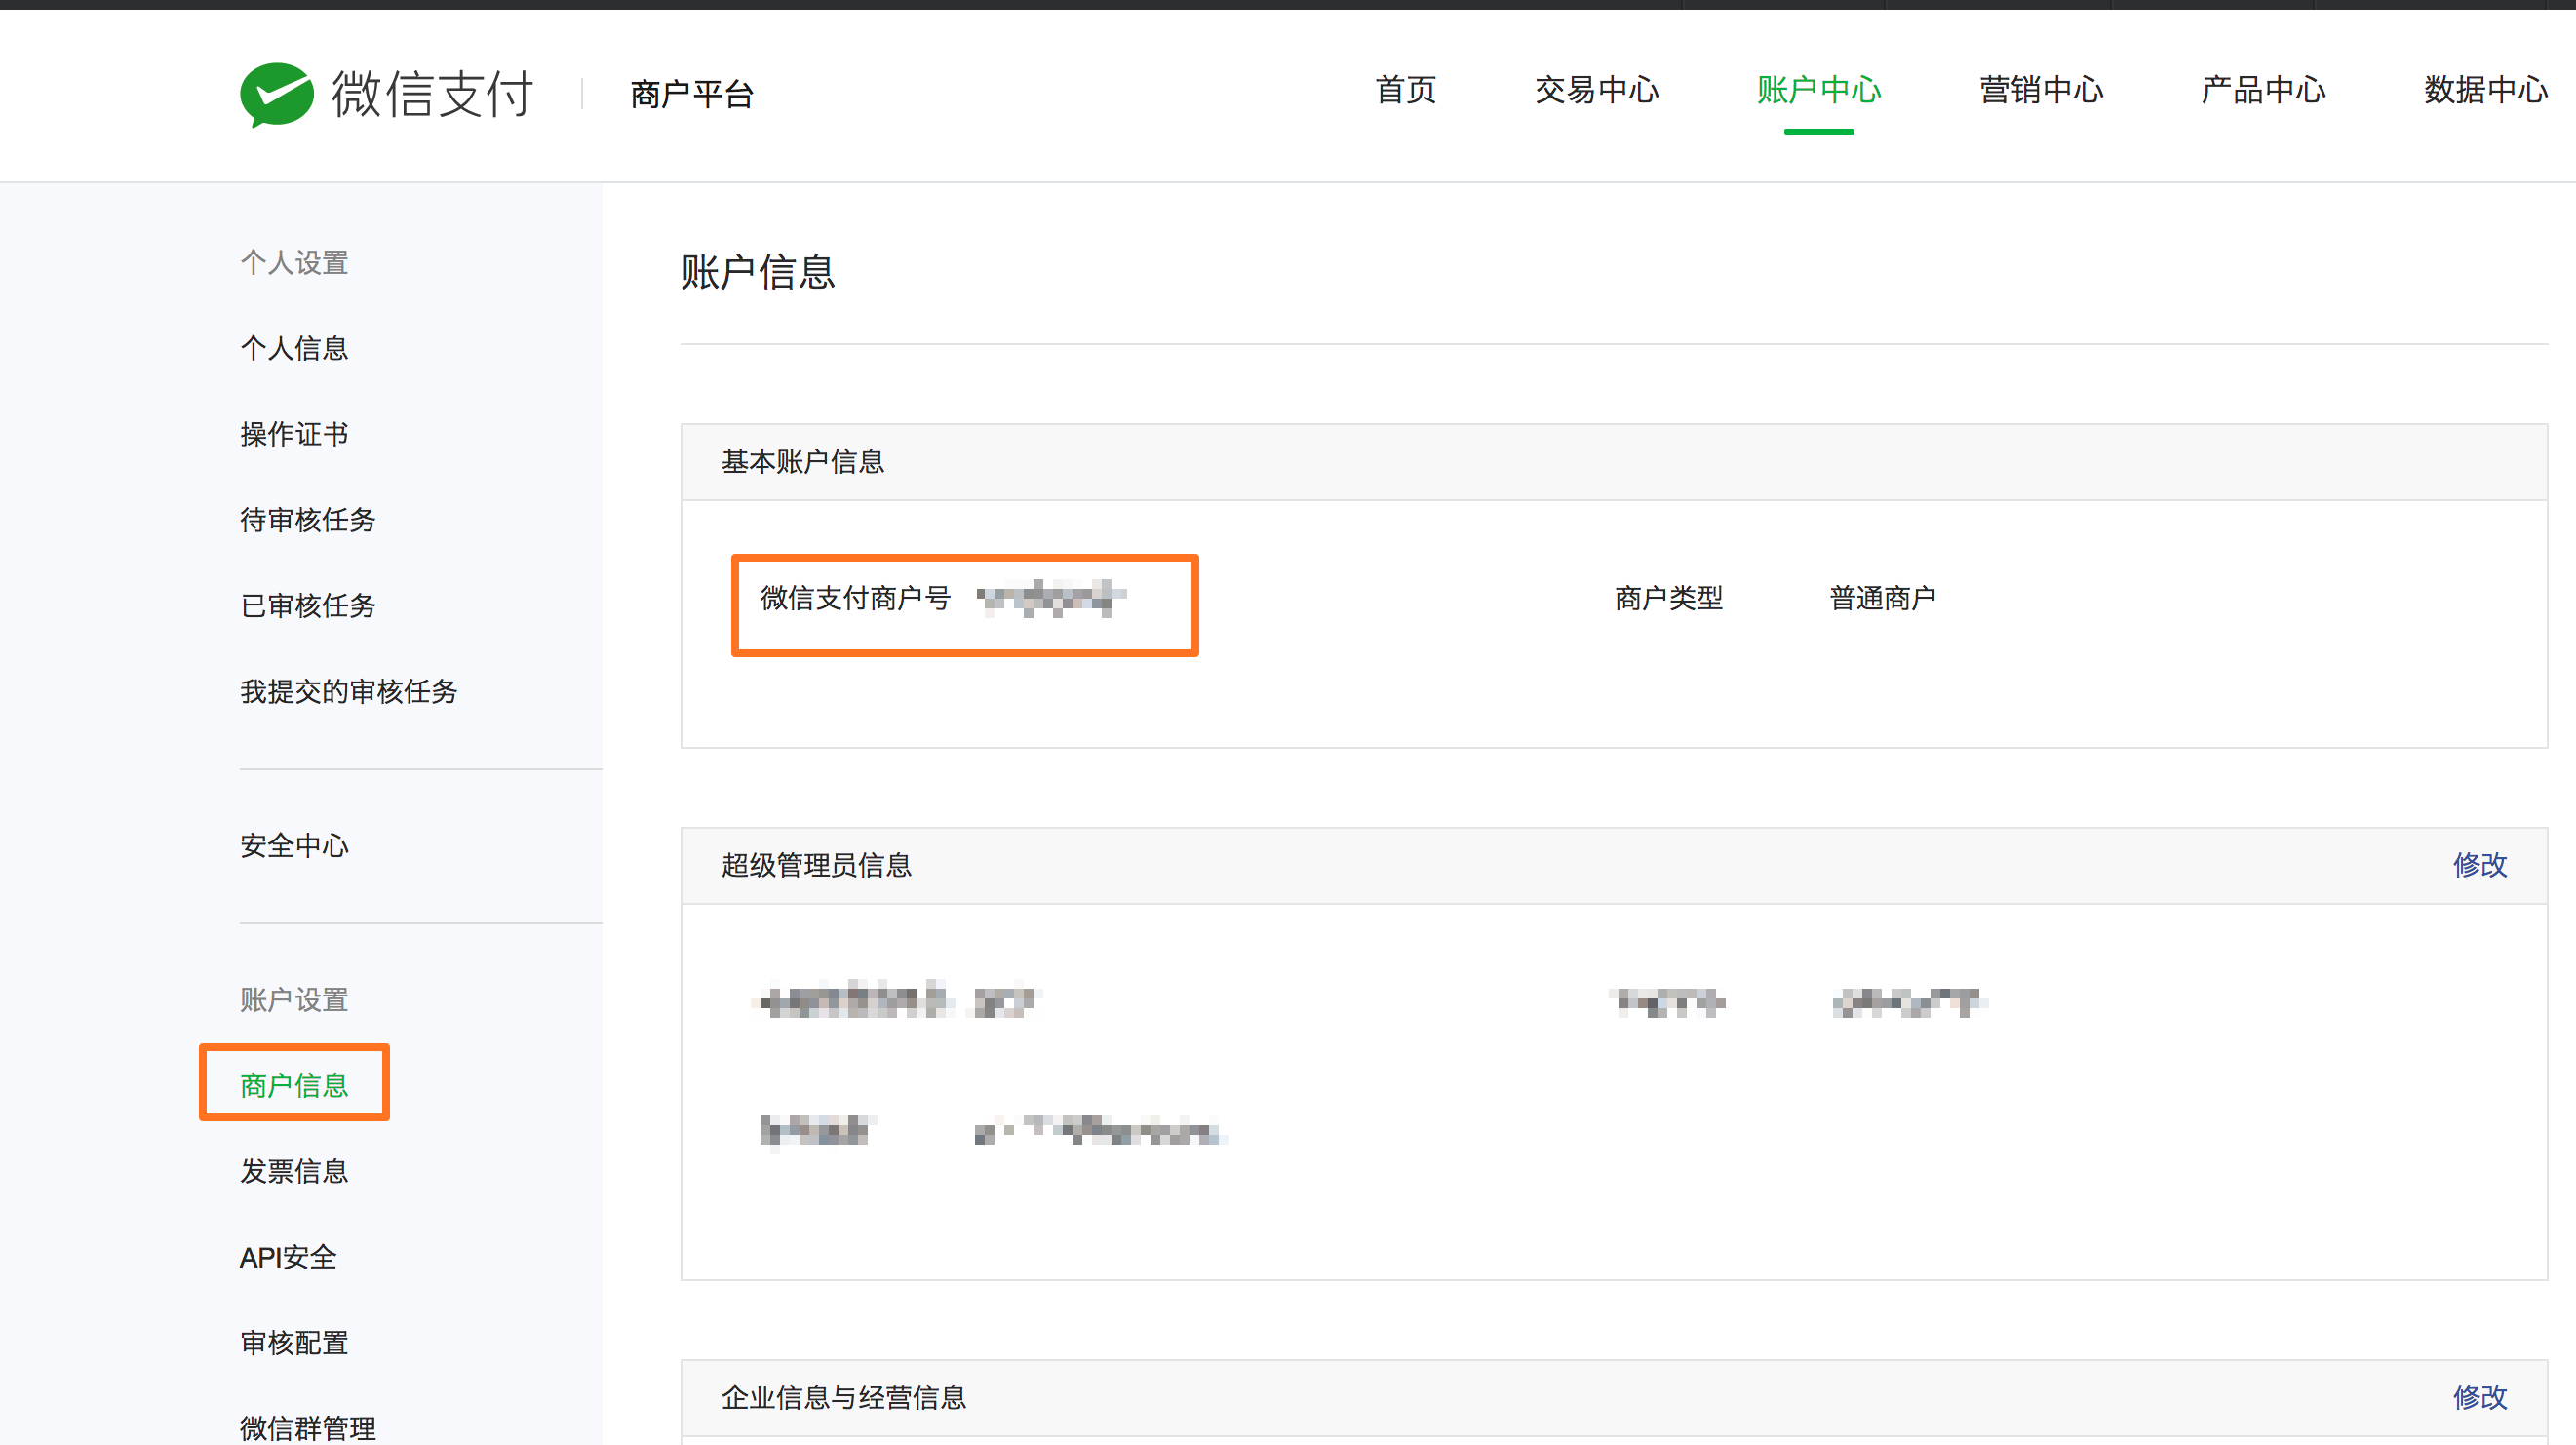The image size is (2576, 1445).
Task: Click the 账户设置 sidebar group heading
Action: point(294,1000)
